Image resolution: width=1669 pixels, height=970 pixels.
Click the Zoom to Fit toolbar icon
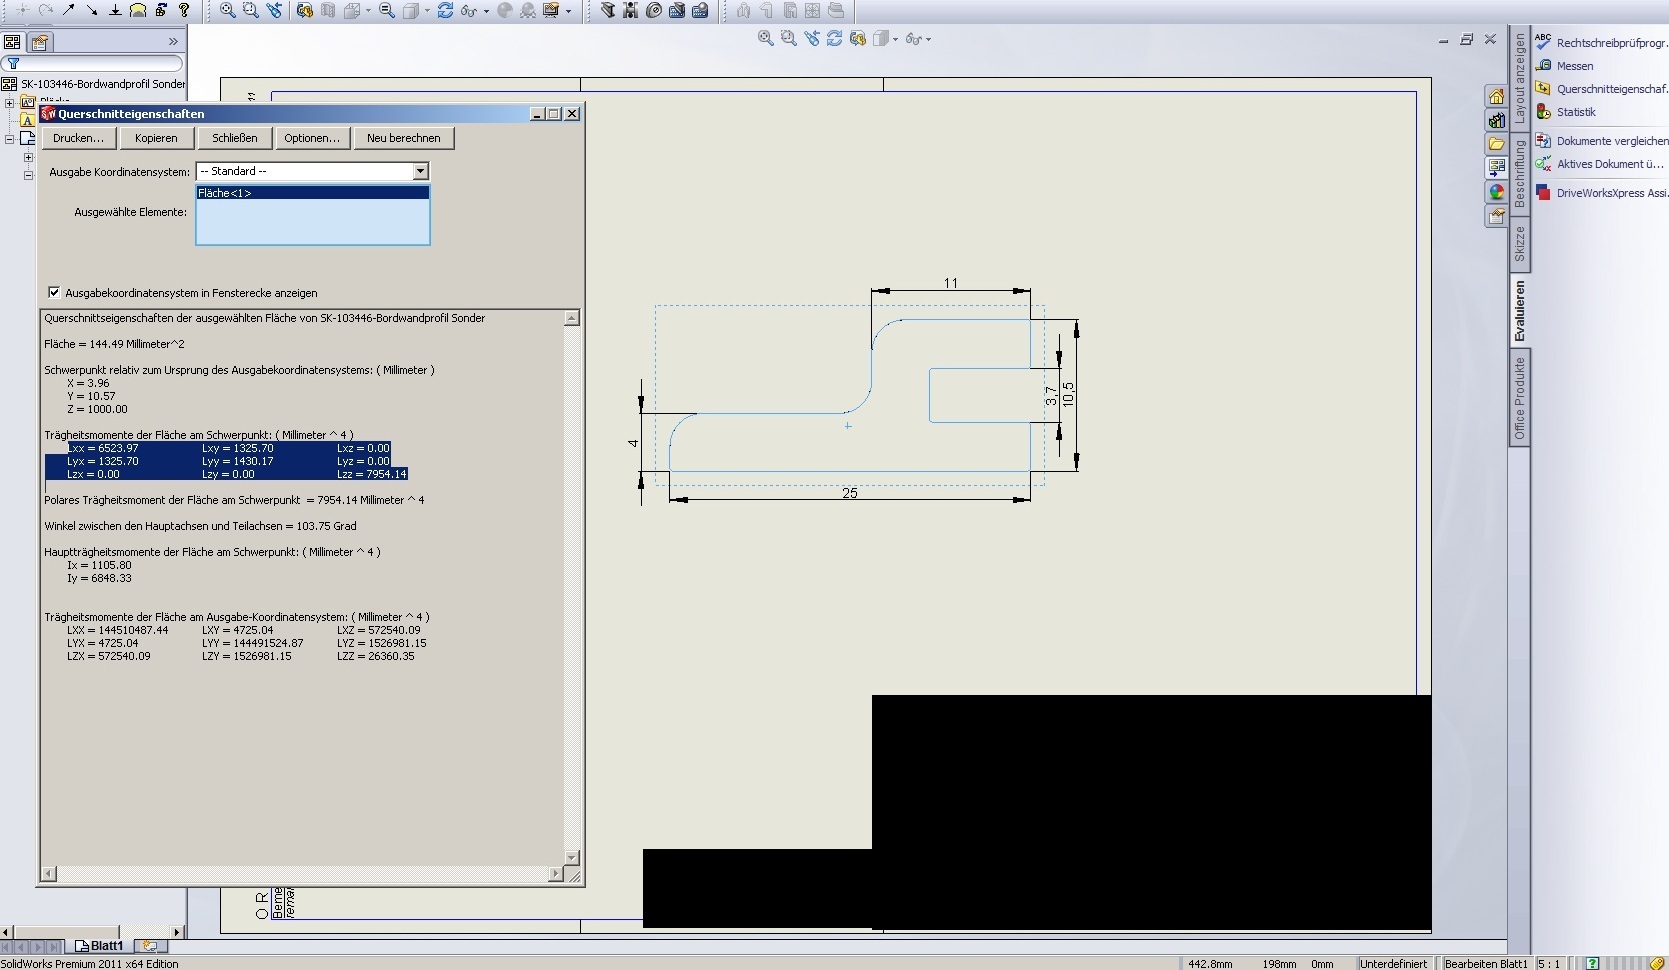(x=228, y=10)
